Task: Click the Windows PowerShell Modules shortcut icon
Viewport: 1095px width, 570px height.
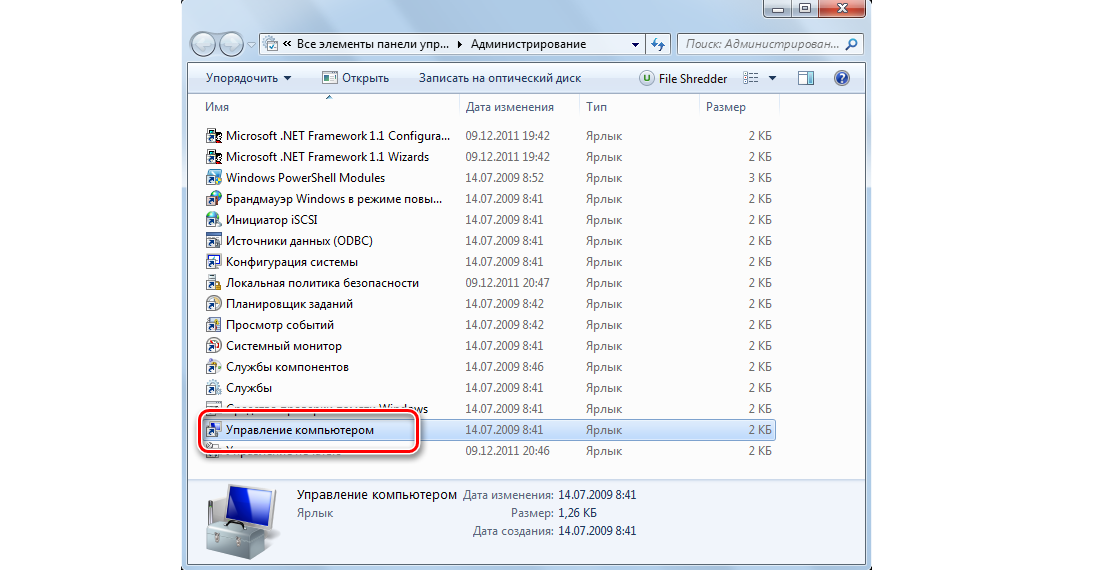Action: tap(213, 178)
